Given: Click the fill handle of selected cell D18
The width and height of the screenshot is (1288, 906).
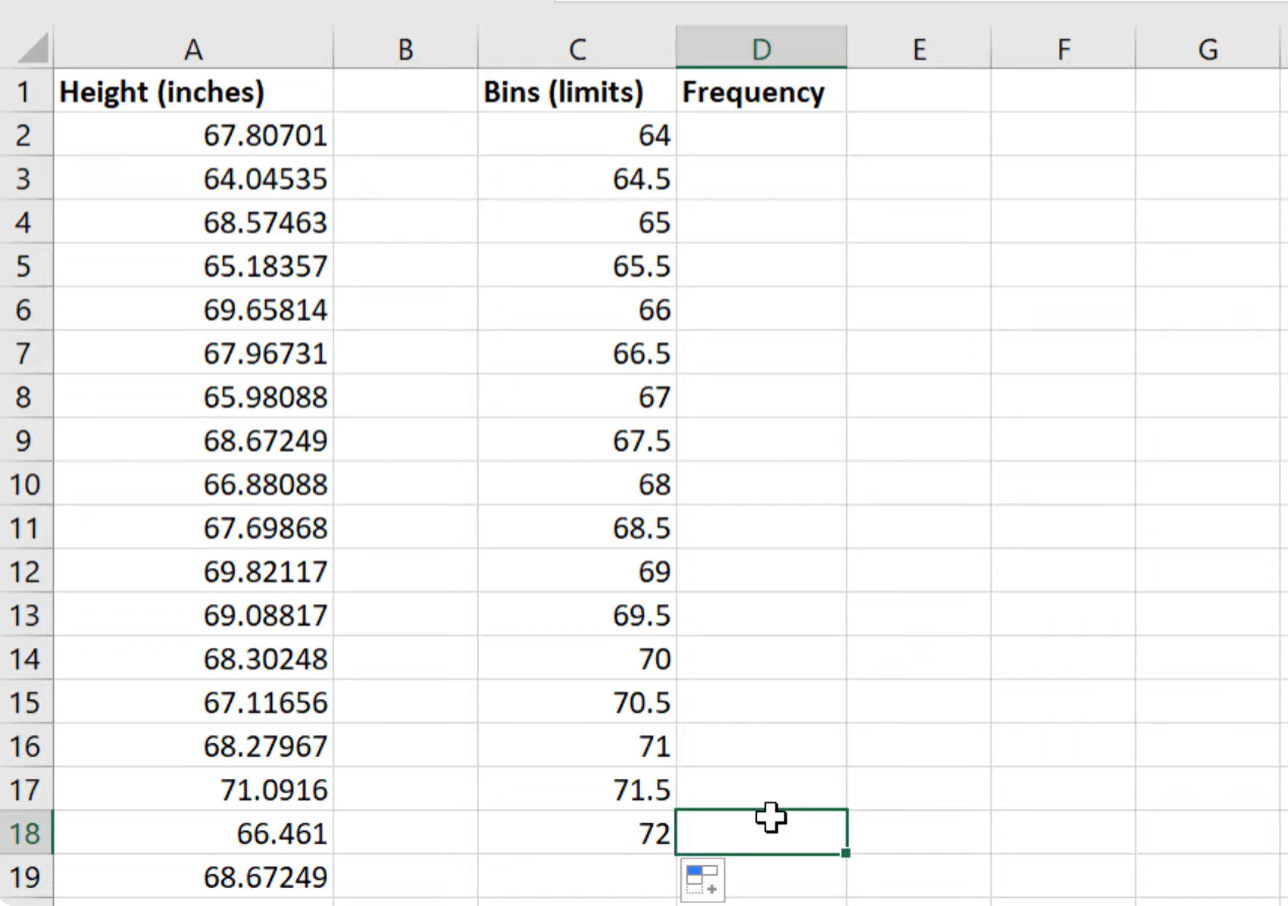Looking at the screenshot, I should click(x=846, y=853).
